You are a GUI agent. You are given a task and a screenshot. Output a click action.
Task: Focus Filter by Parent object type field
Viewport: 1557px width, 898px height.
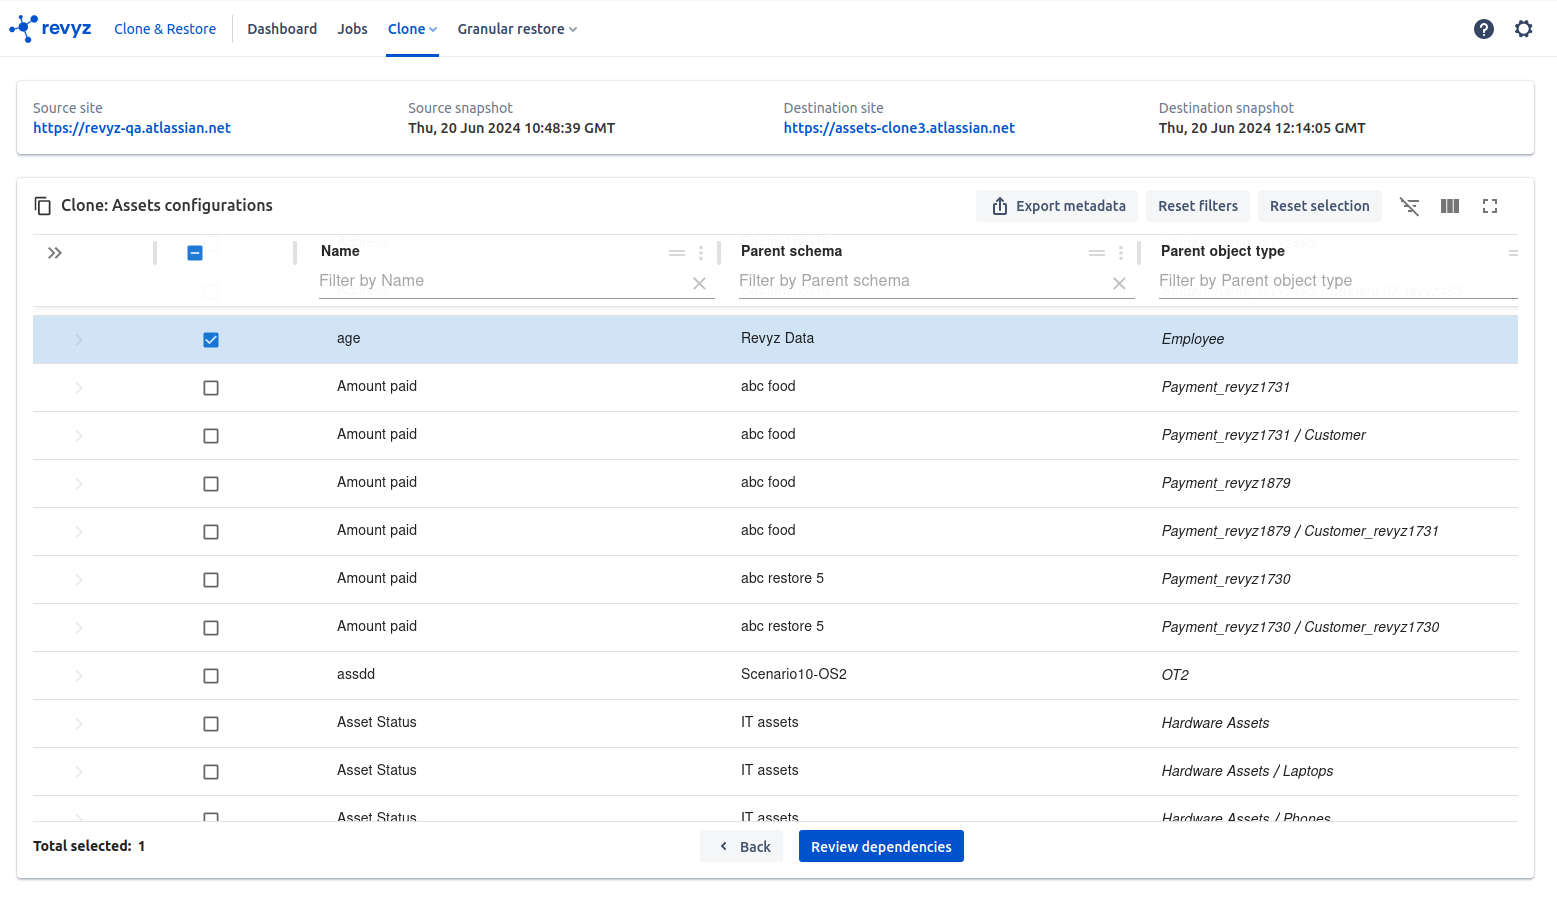pyautogui.click(x=1338, y=282)
